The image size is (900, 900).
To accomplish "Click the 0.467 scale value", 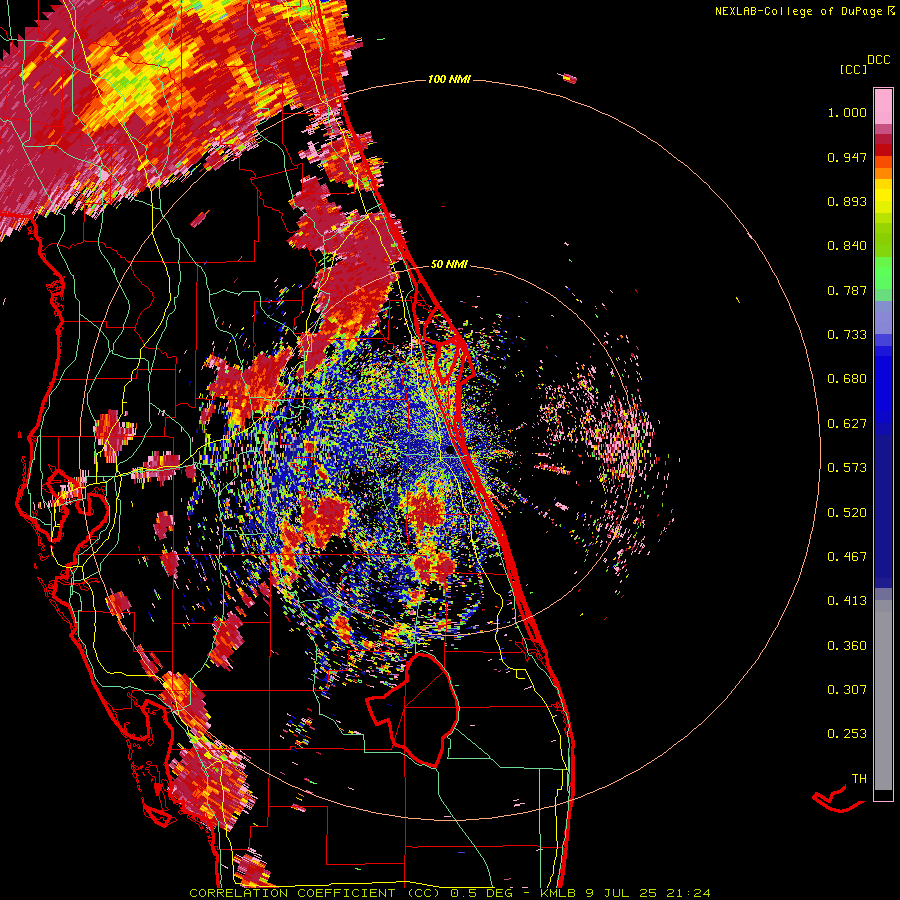I will point(847,557).
